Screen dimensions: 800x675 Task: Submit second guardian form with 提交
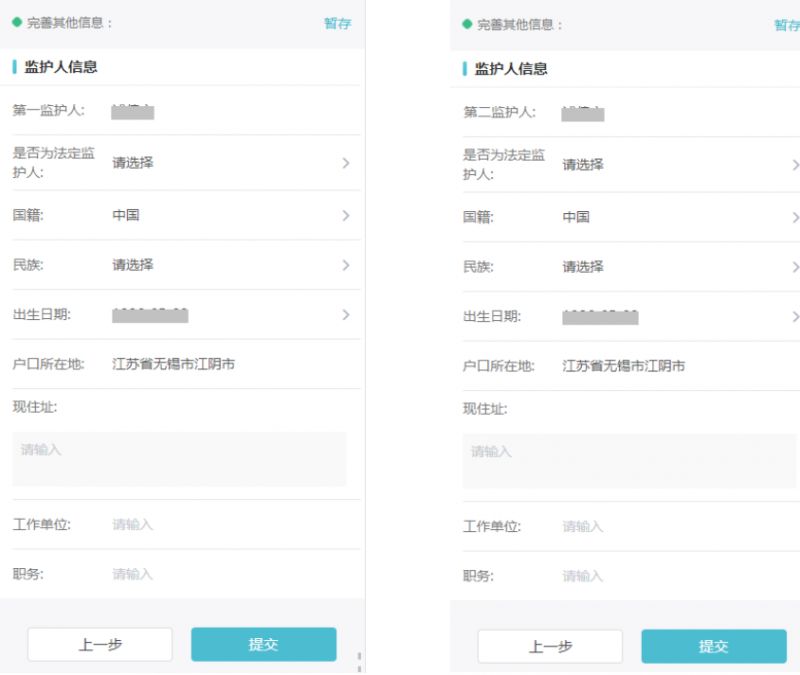714,647
